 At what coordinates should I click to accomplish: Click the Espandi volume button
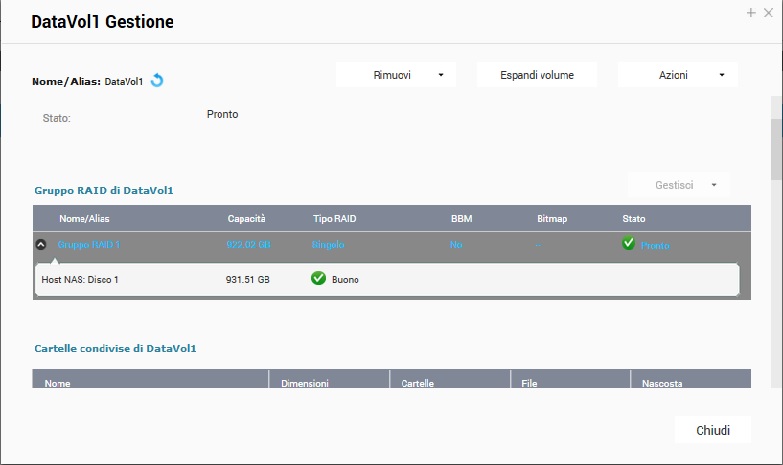(536, 75)
